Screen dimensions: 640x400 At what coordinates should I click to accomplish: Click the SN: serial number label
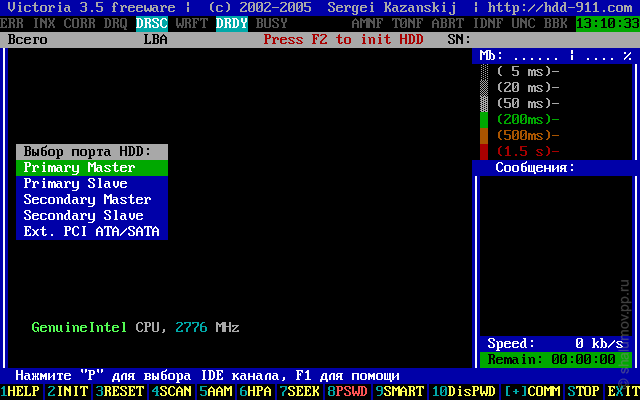click(x=460, y=40)
